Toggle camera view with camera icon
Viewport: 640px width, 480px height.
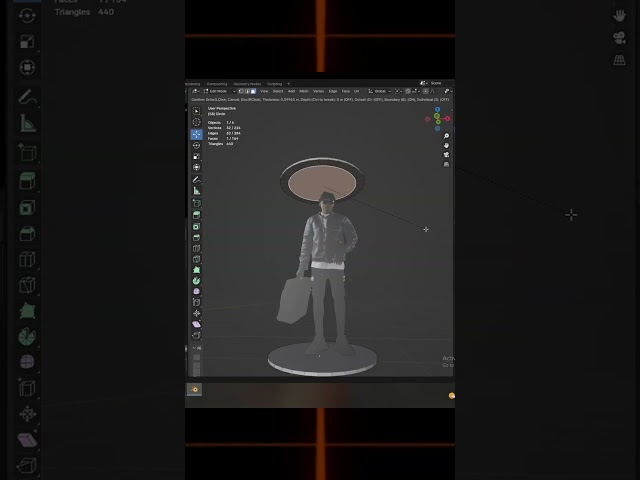(446, 155)
